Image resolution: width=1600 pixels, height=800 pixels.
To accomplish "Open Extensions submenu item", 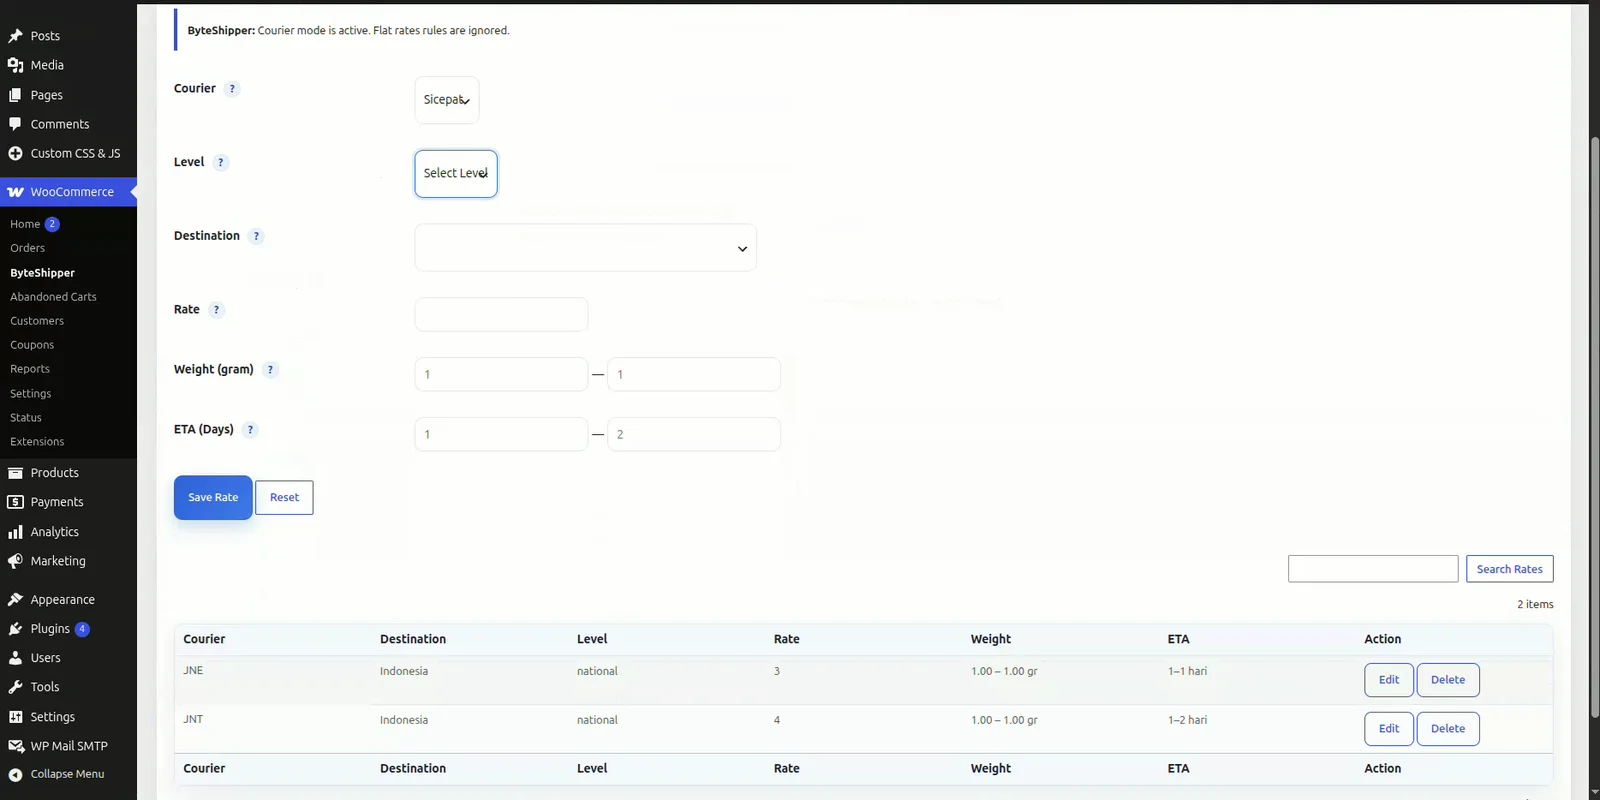I will [37, 442].
